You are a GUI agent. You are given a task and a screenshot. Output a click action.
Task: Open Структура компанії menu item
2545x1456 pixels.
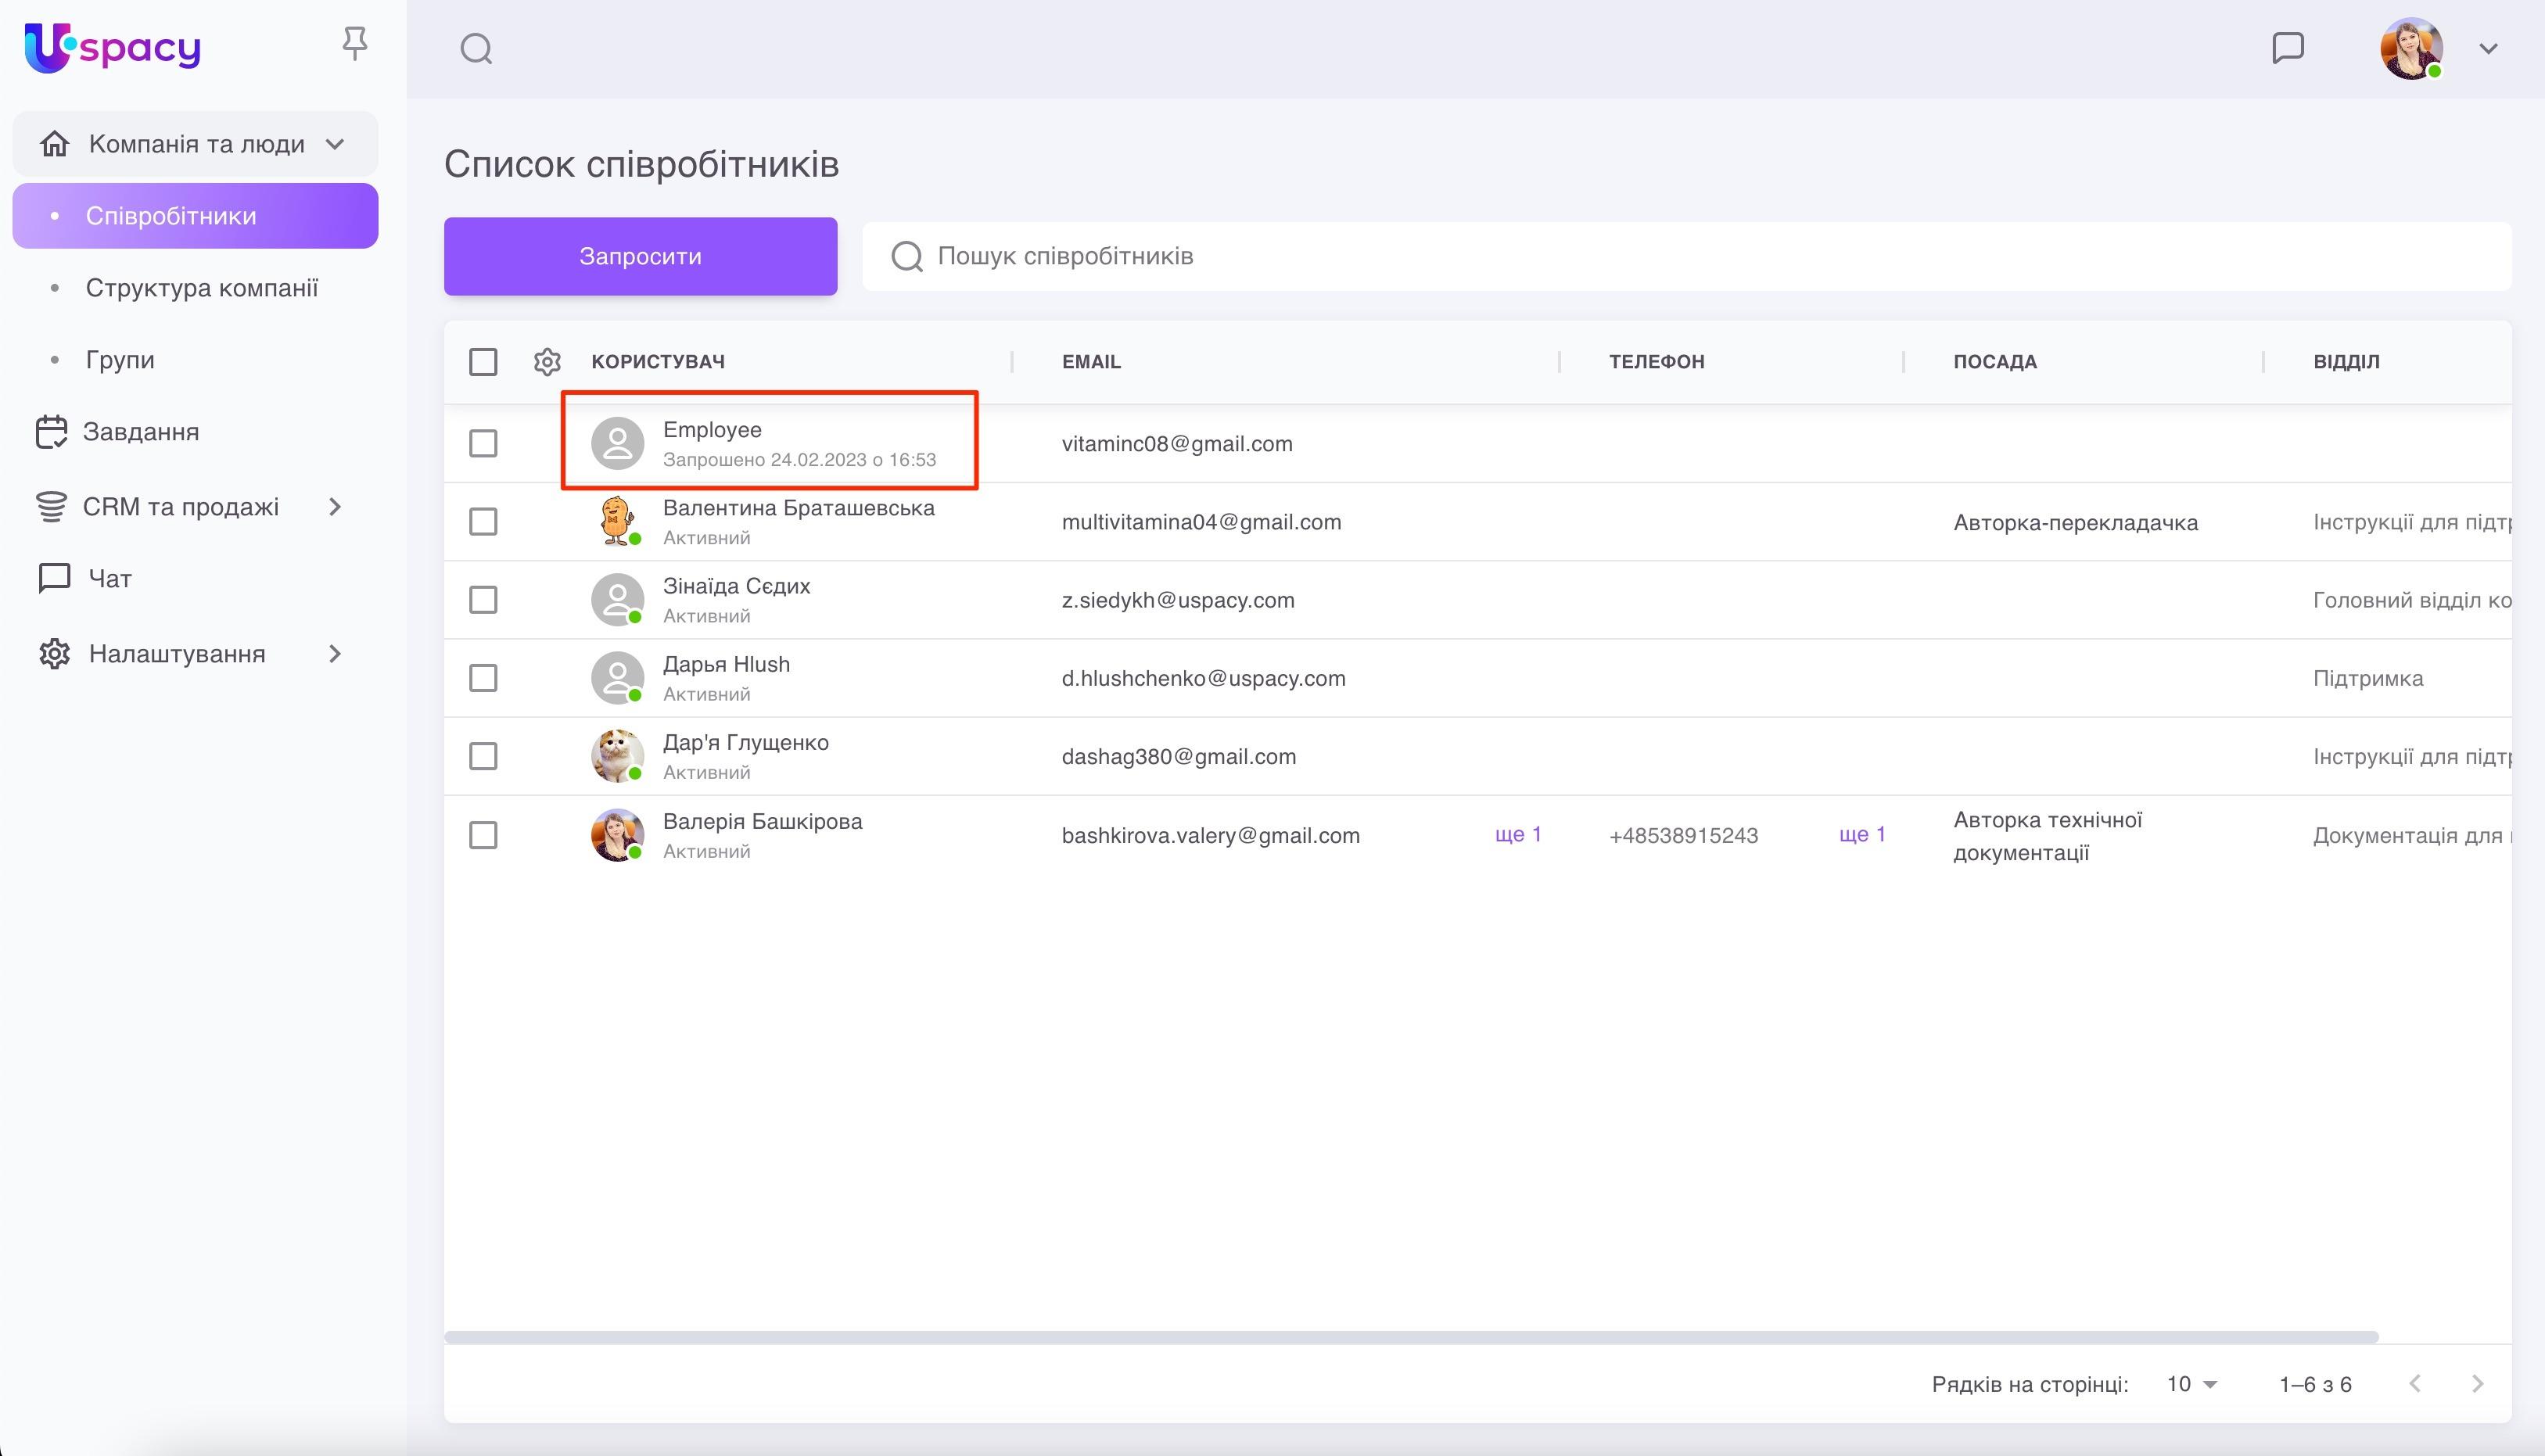point(201,288)
